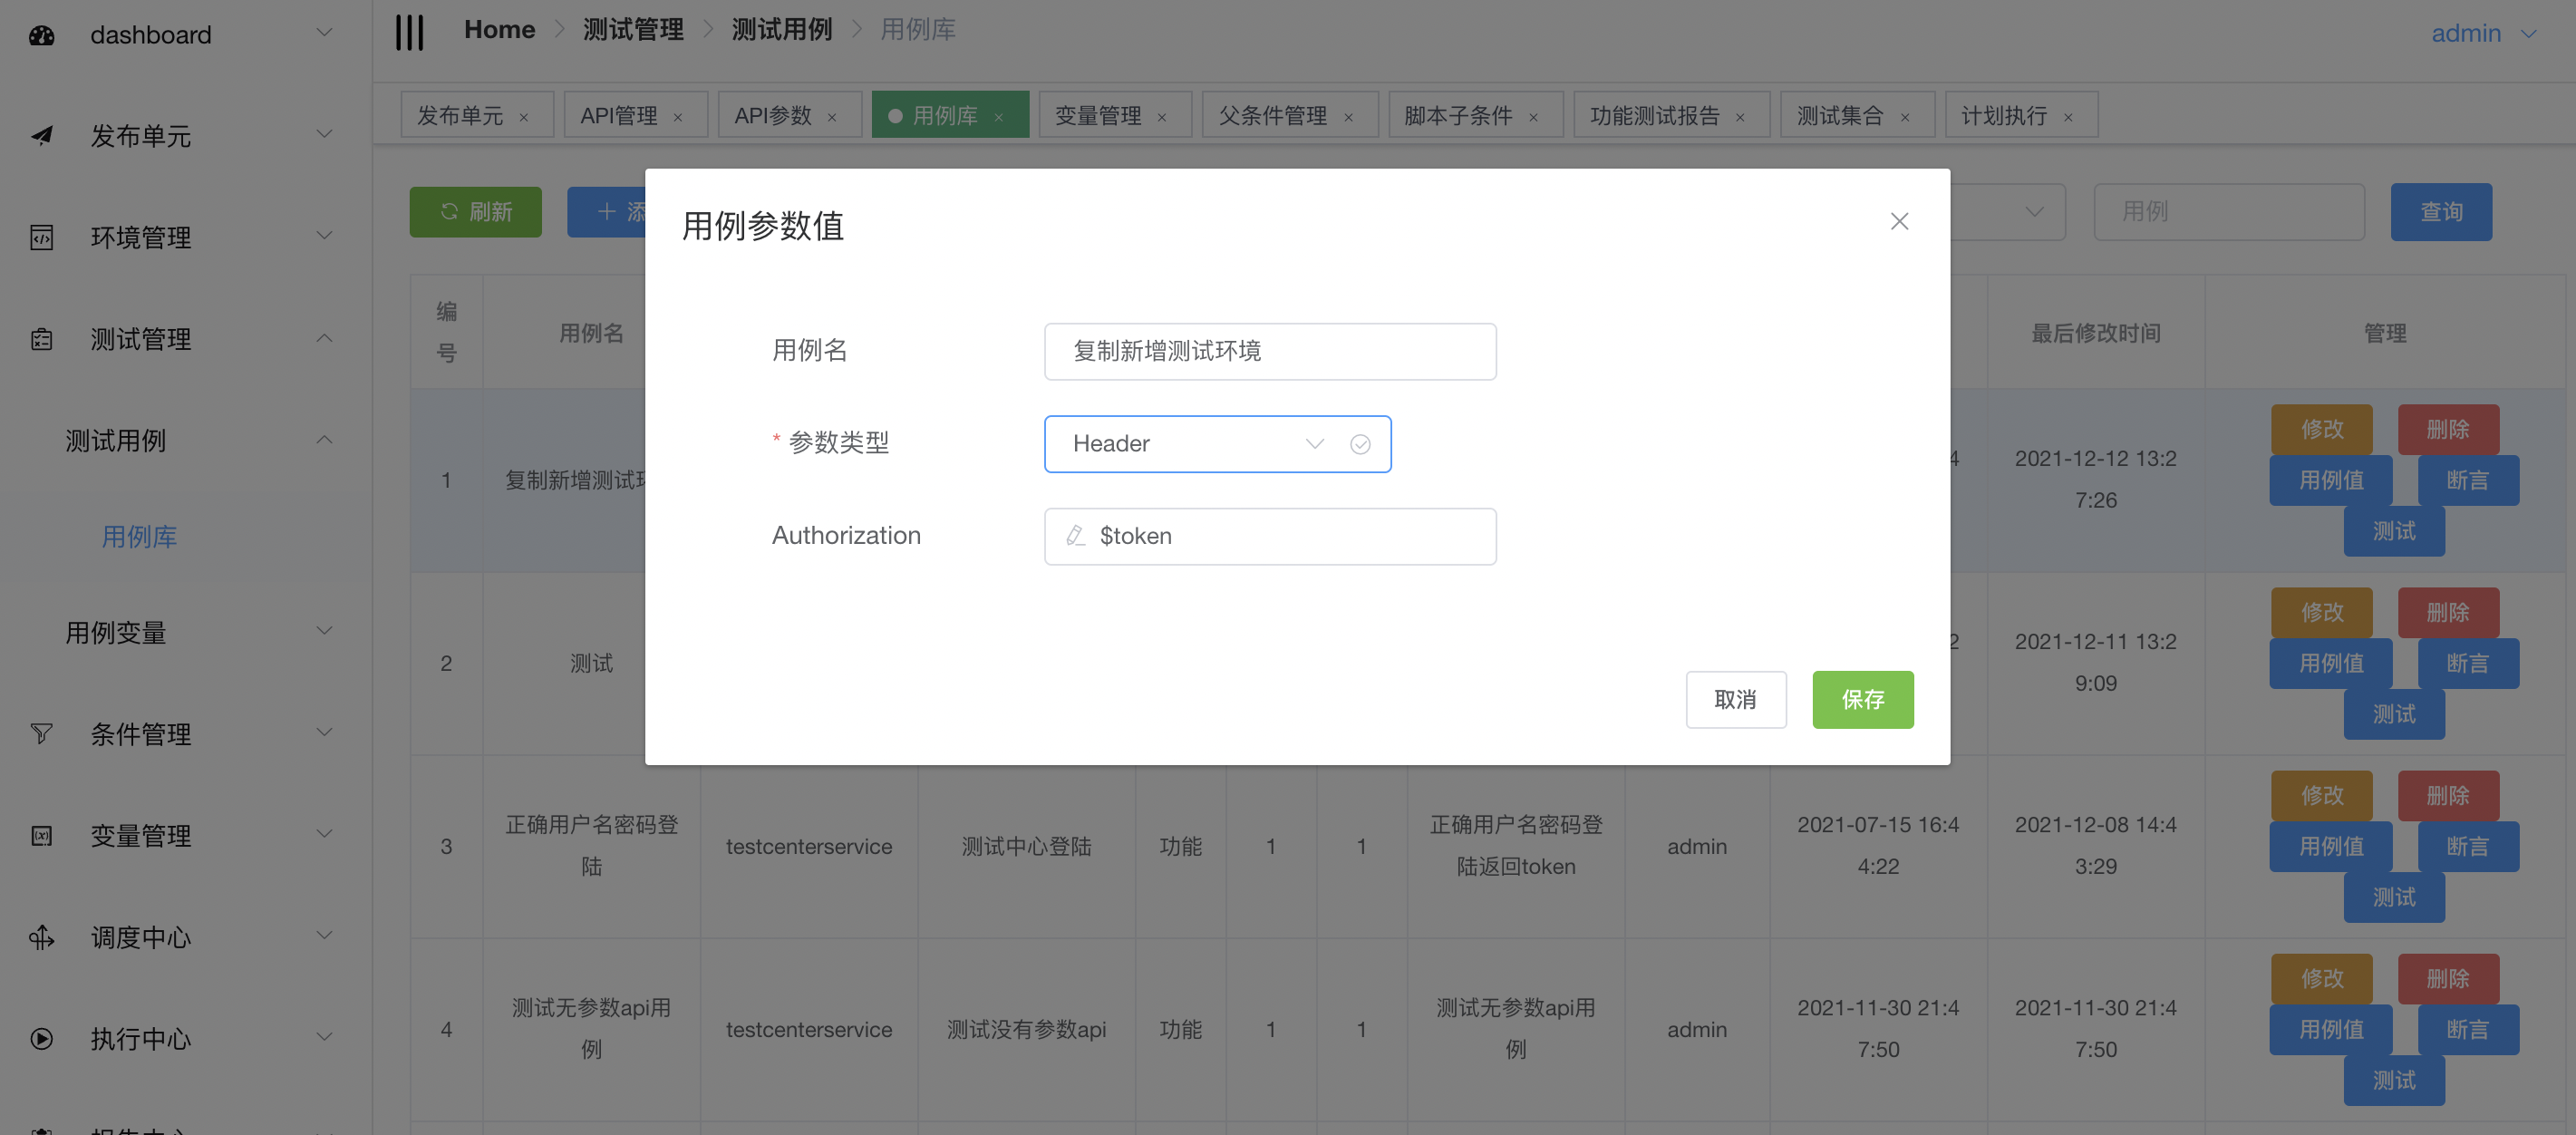The width and height of the screenshot is (2576, 1135).
Task: Close the 变量管理 tab with its x
Action: pyautogui.click(x=1162, y=117)
